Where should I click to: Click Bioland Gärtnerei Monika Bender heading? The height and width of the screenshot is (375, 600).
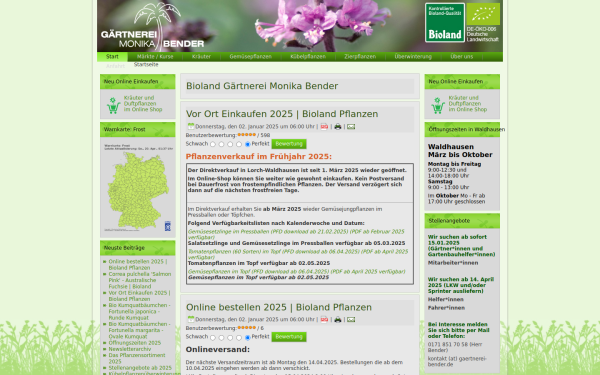[x=262, y=86]
